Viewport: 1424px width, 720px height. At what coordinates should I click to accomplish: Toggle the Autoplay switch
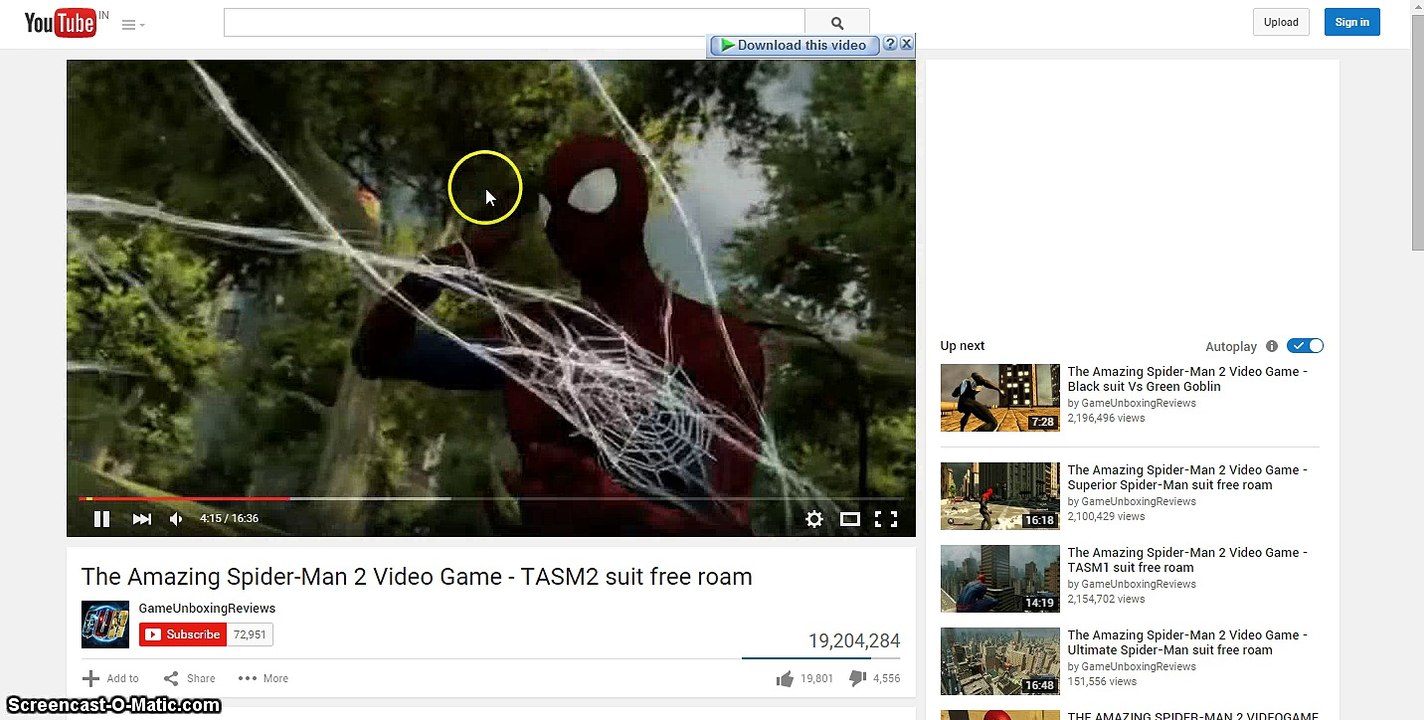click(x=1305, y=346)
